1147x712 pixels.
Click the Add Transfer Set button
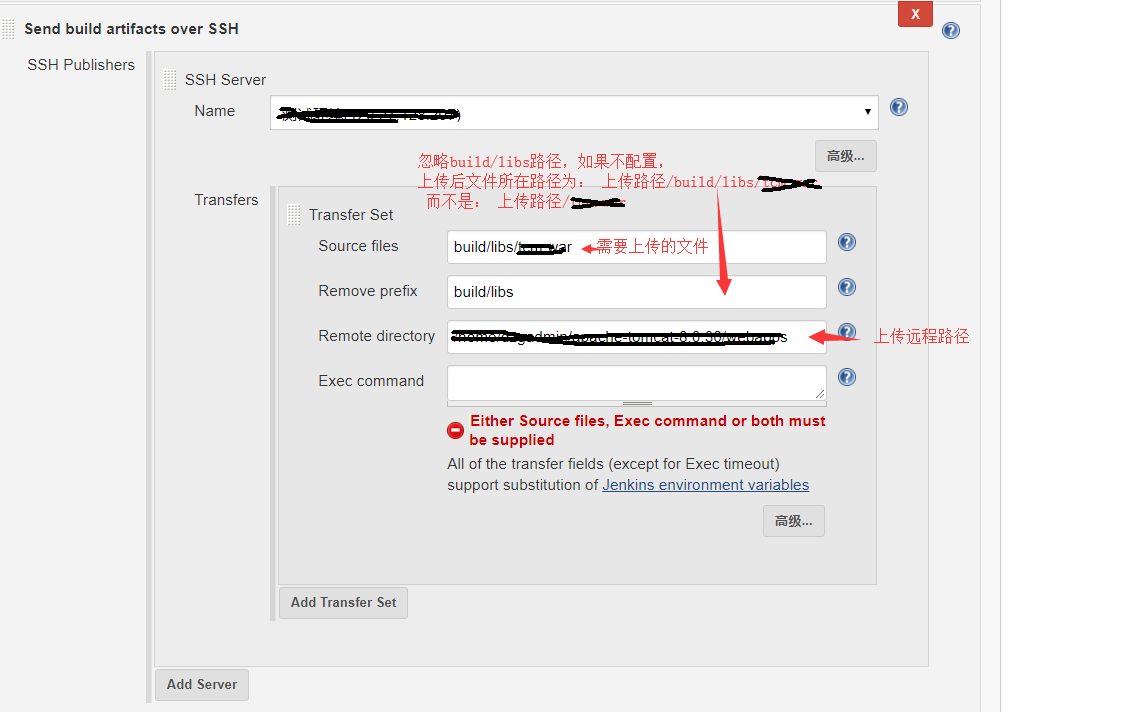pos(343,602)
